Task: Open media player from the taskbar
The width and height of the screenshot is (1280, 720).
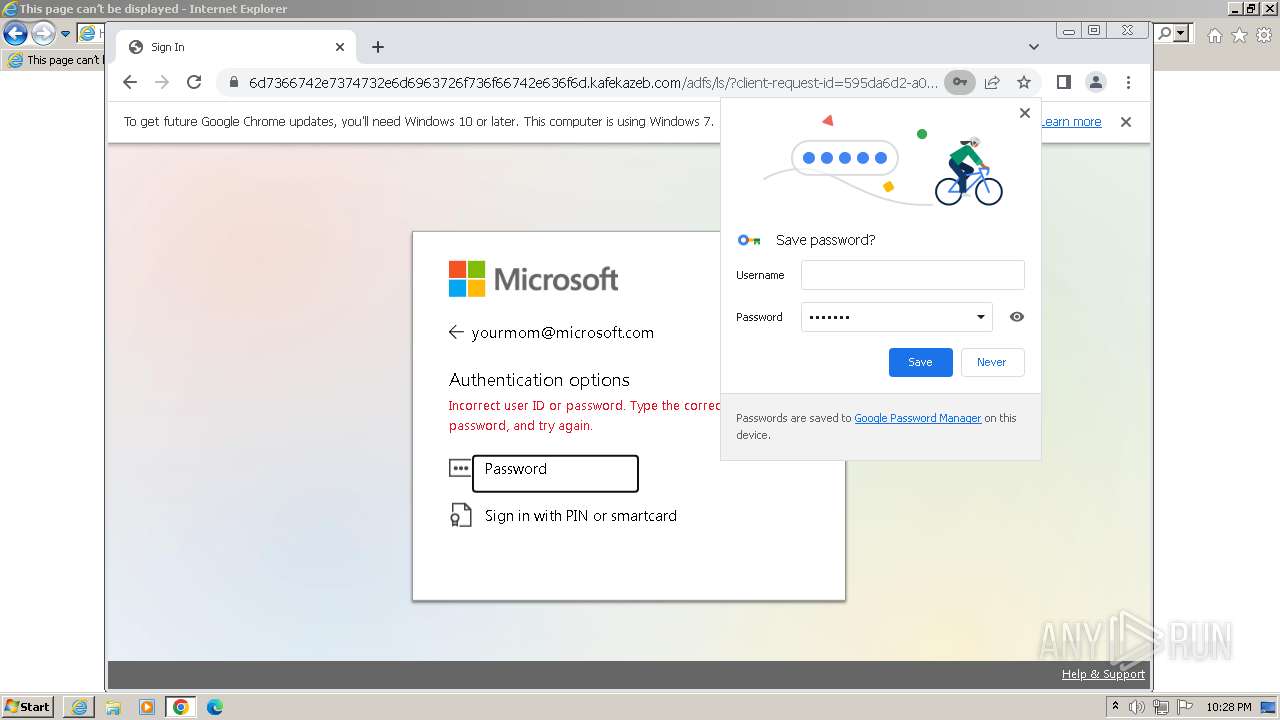Action: tap(147, 707)
